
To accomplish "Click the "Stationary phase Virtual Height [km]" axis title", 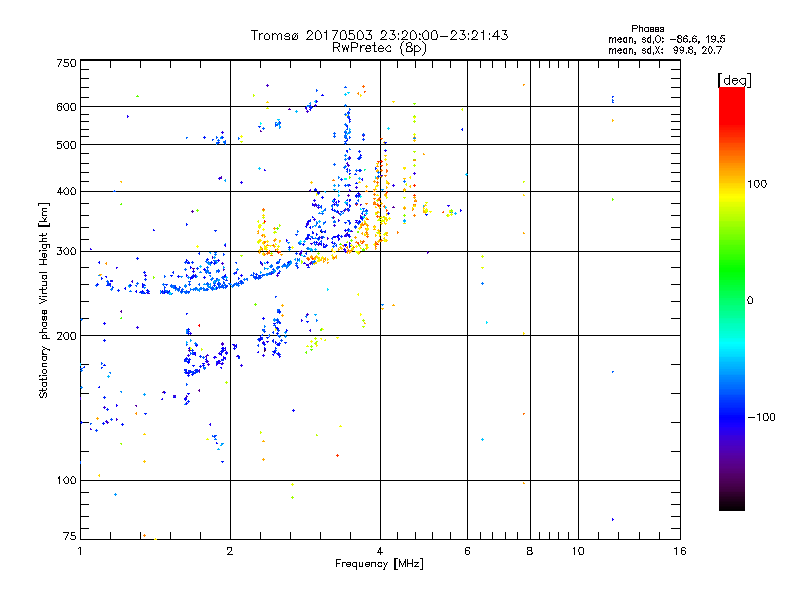I will [44, 300].
